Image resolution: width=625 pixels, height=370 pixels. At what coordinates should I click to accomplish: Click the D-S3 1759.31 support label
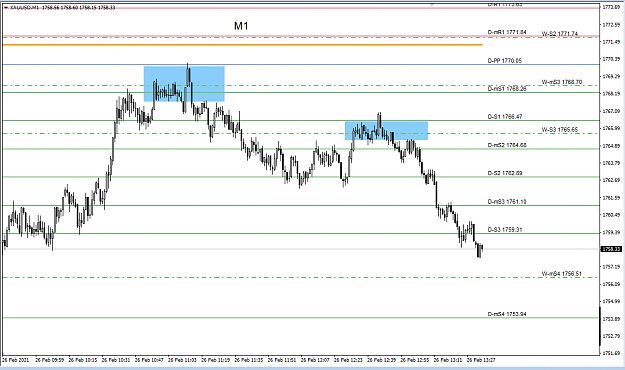(x=505, y=230)
